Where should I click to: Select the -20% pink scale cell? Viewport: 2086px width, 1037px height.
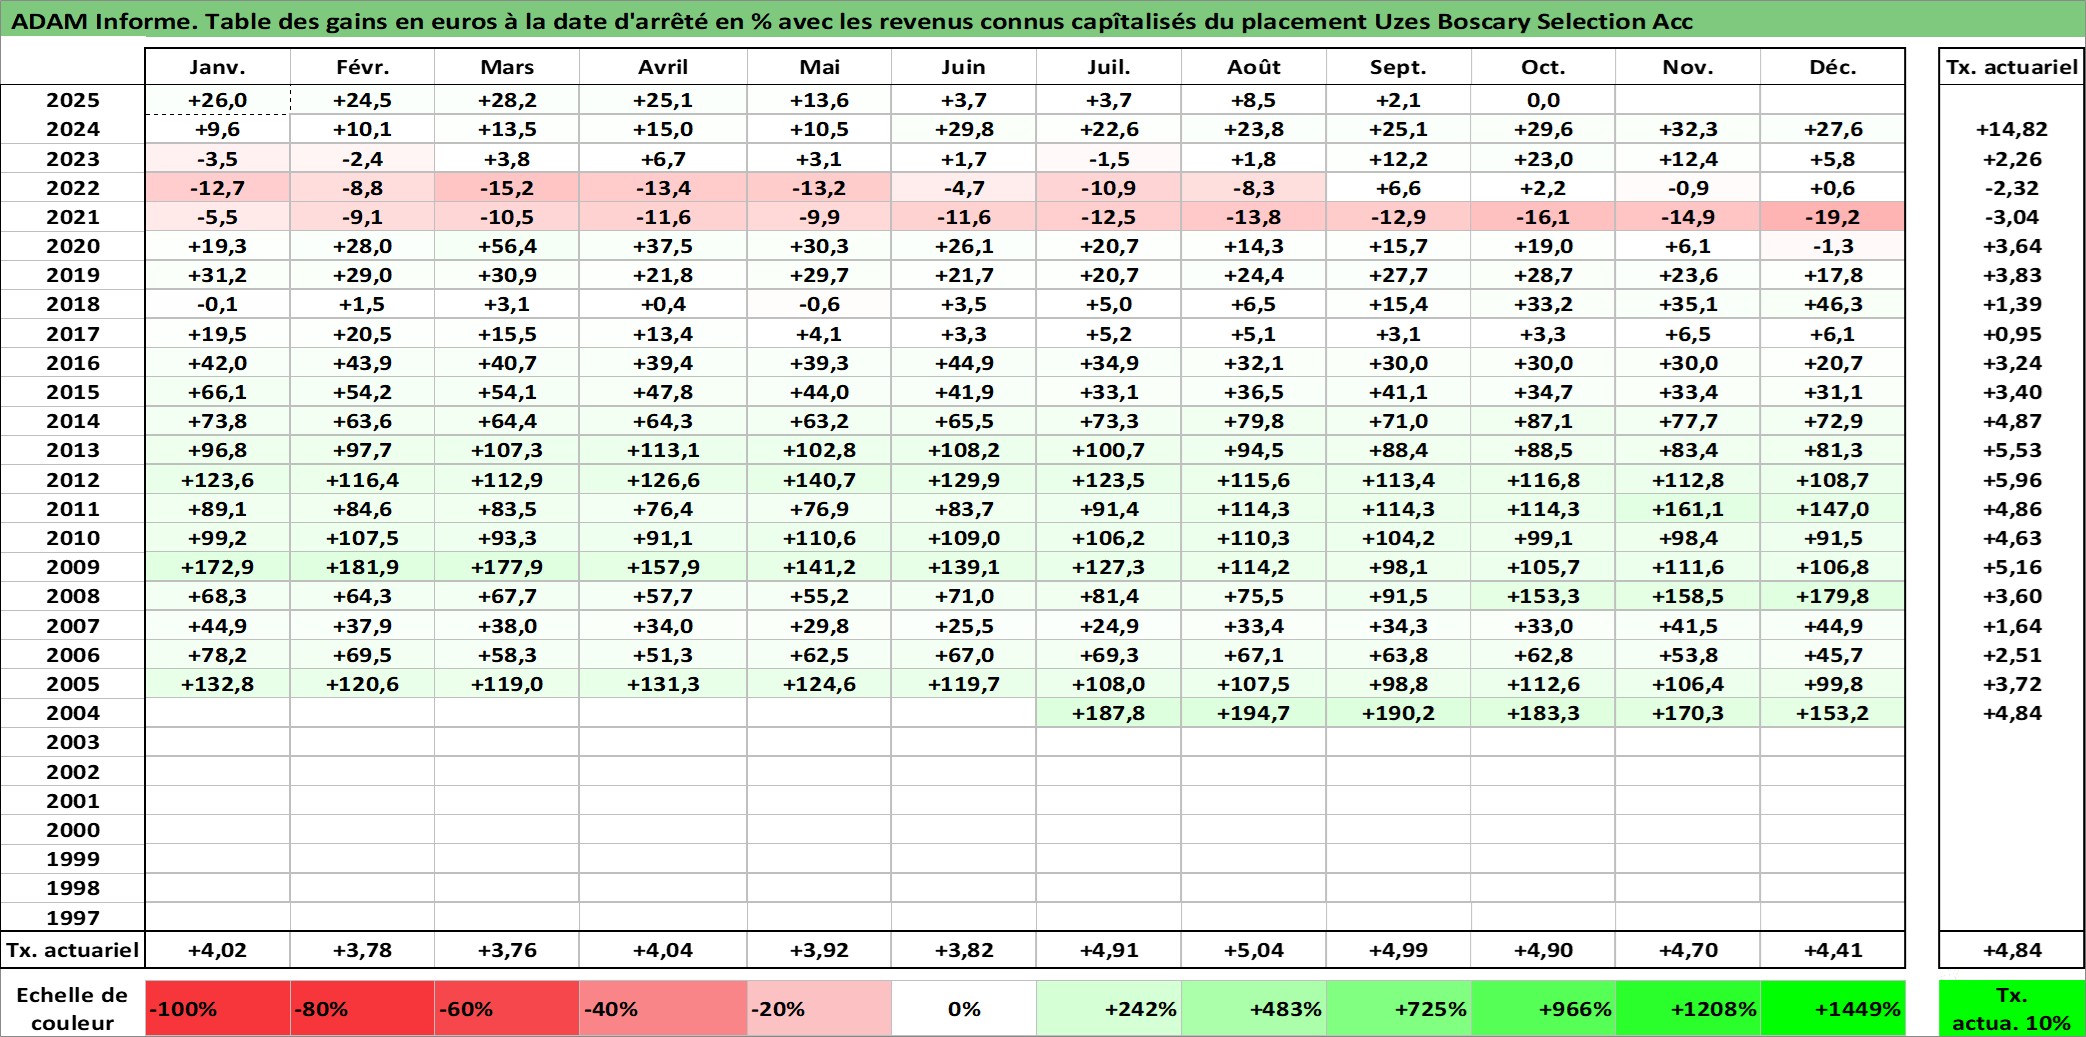819,1008
